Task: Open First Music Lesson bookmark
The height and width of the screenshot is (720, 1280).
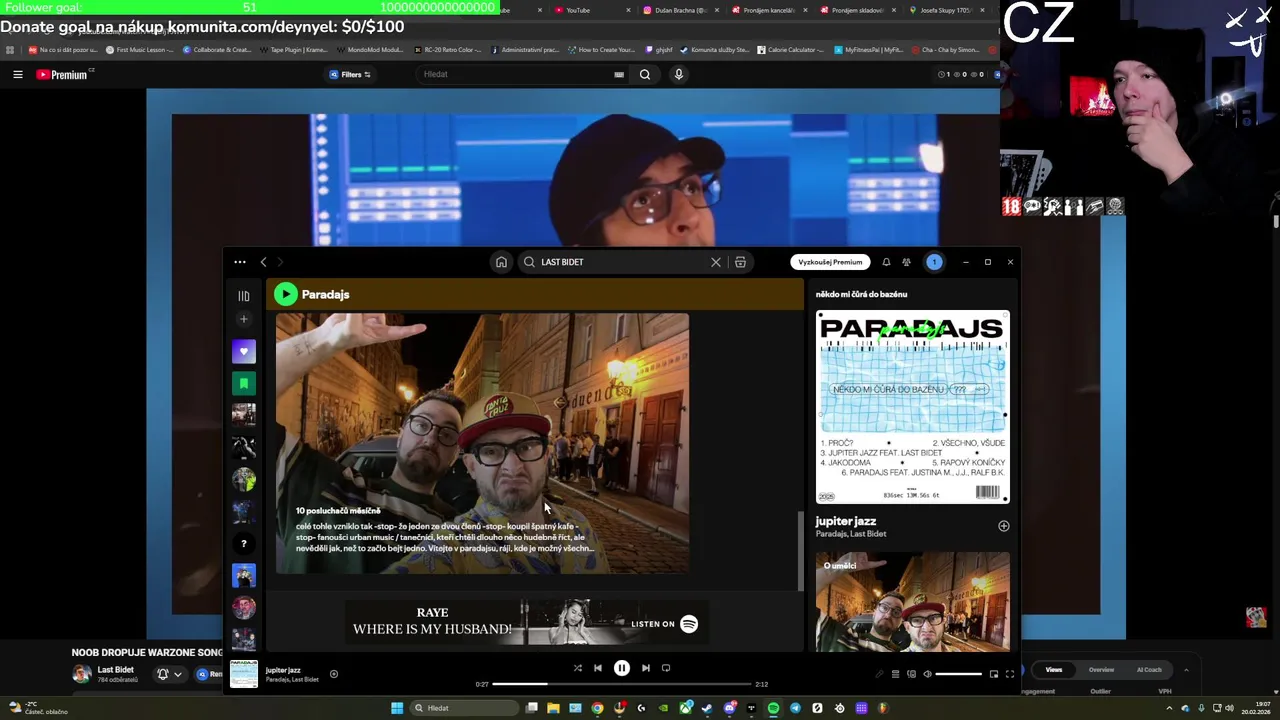Action: coord(139,49)
